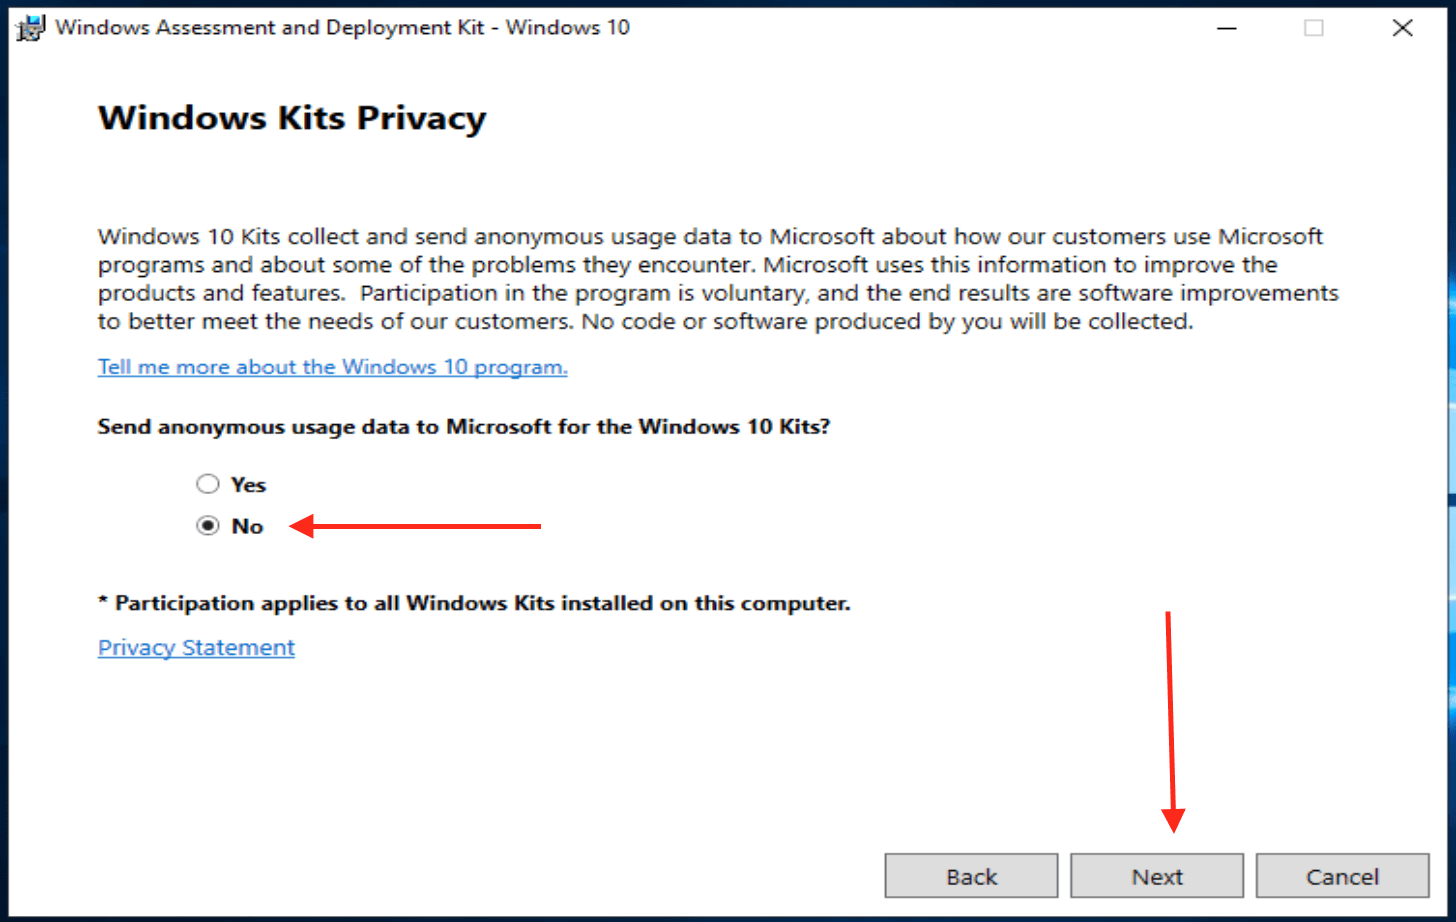The image size is (1456, 922).
Task: Click the "Yes" option label text
Action: click(x=249, y=484)
